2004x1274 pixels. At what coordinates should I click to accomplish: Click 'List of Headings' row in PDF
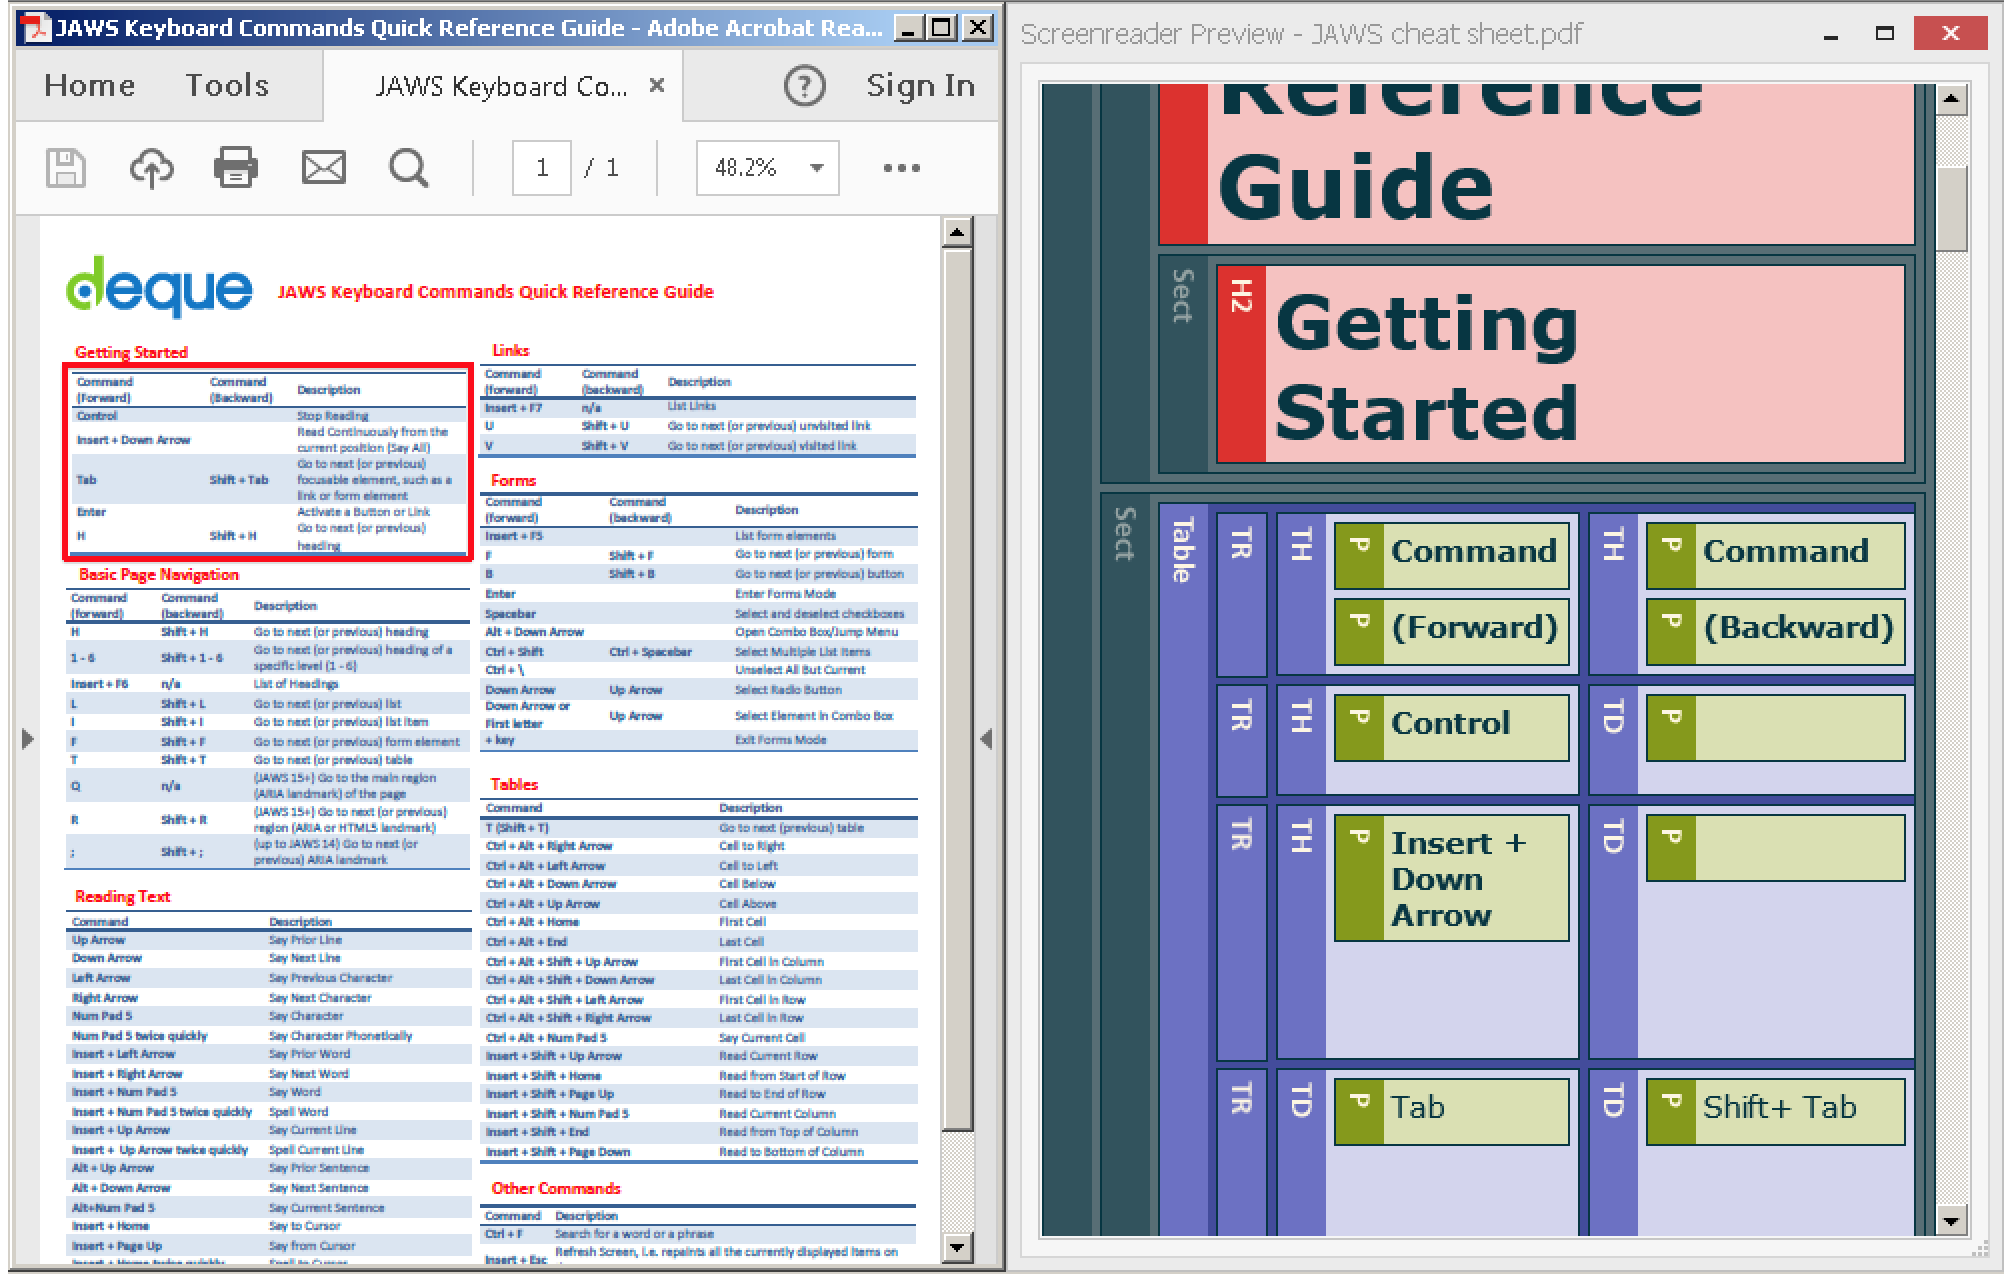(268, 684)
